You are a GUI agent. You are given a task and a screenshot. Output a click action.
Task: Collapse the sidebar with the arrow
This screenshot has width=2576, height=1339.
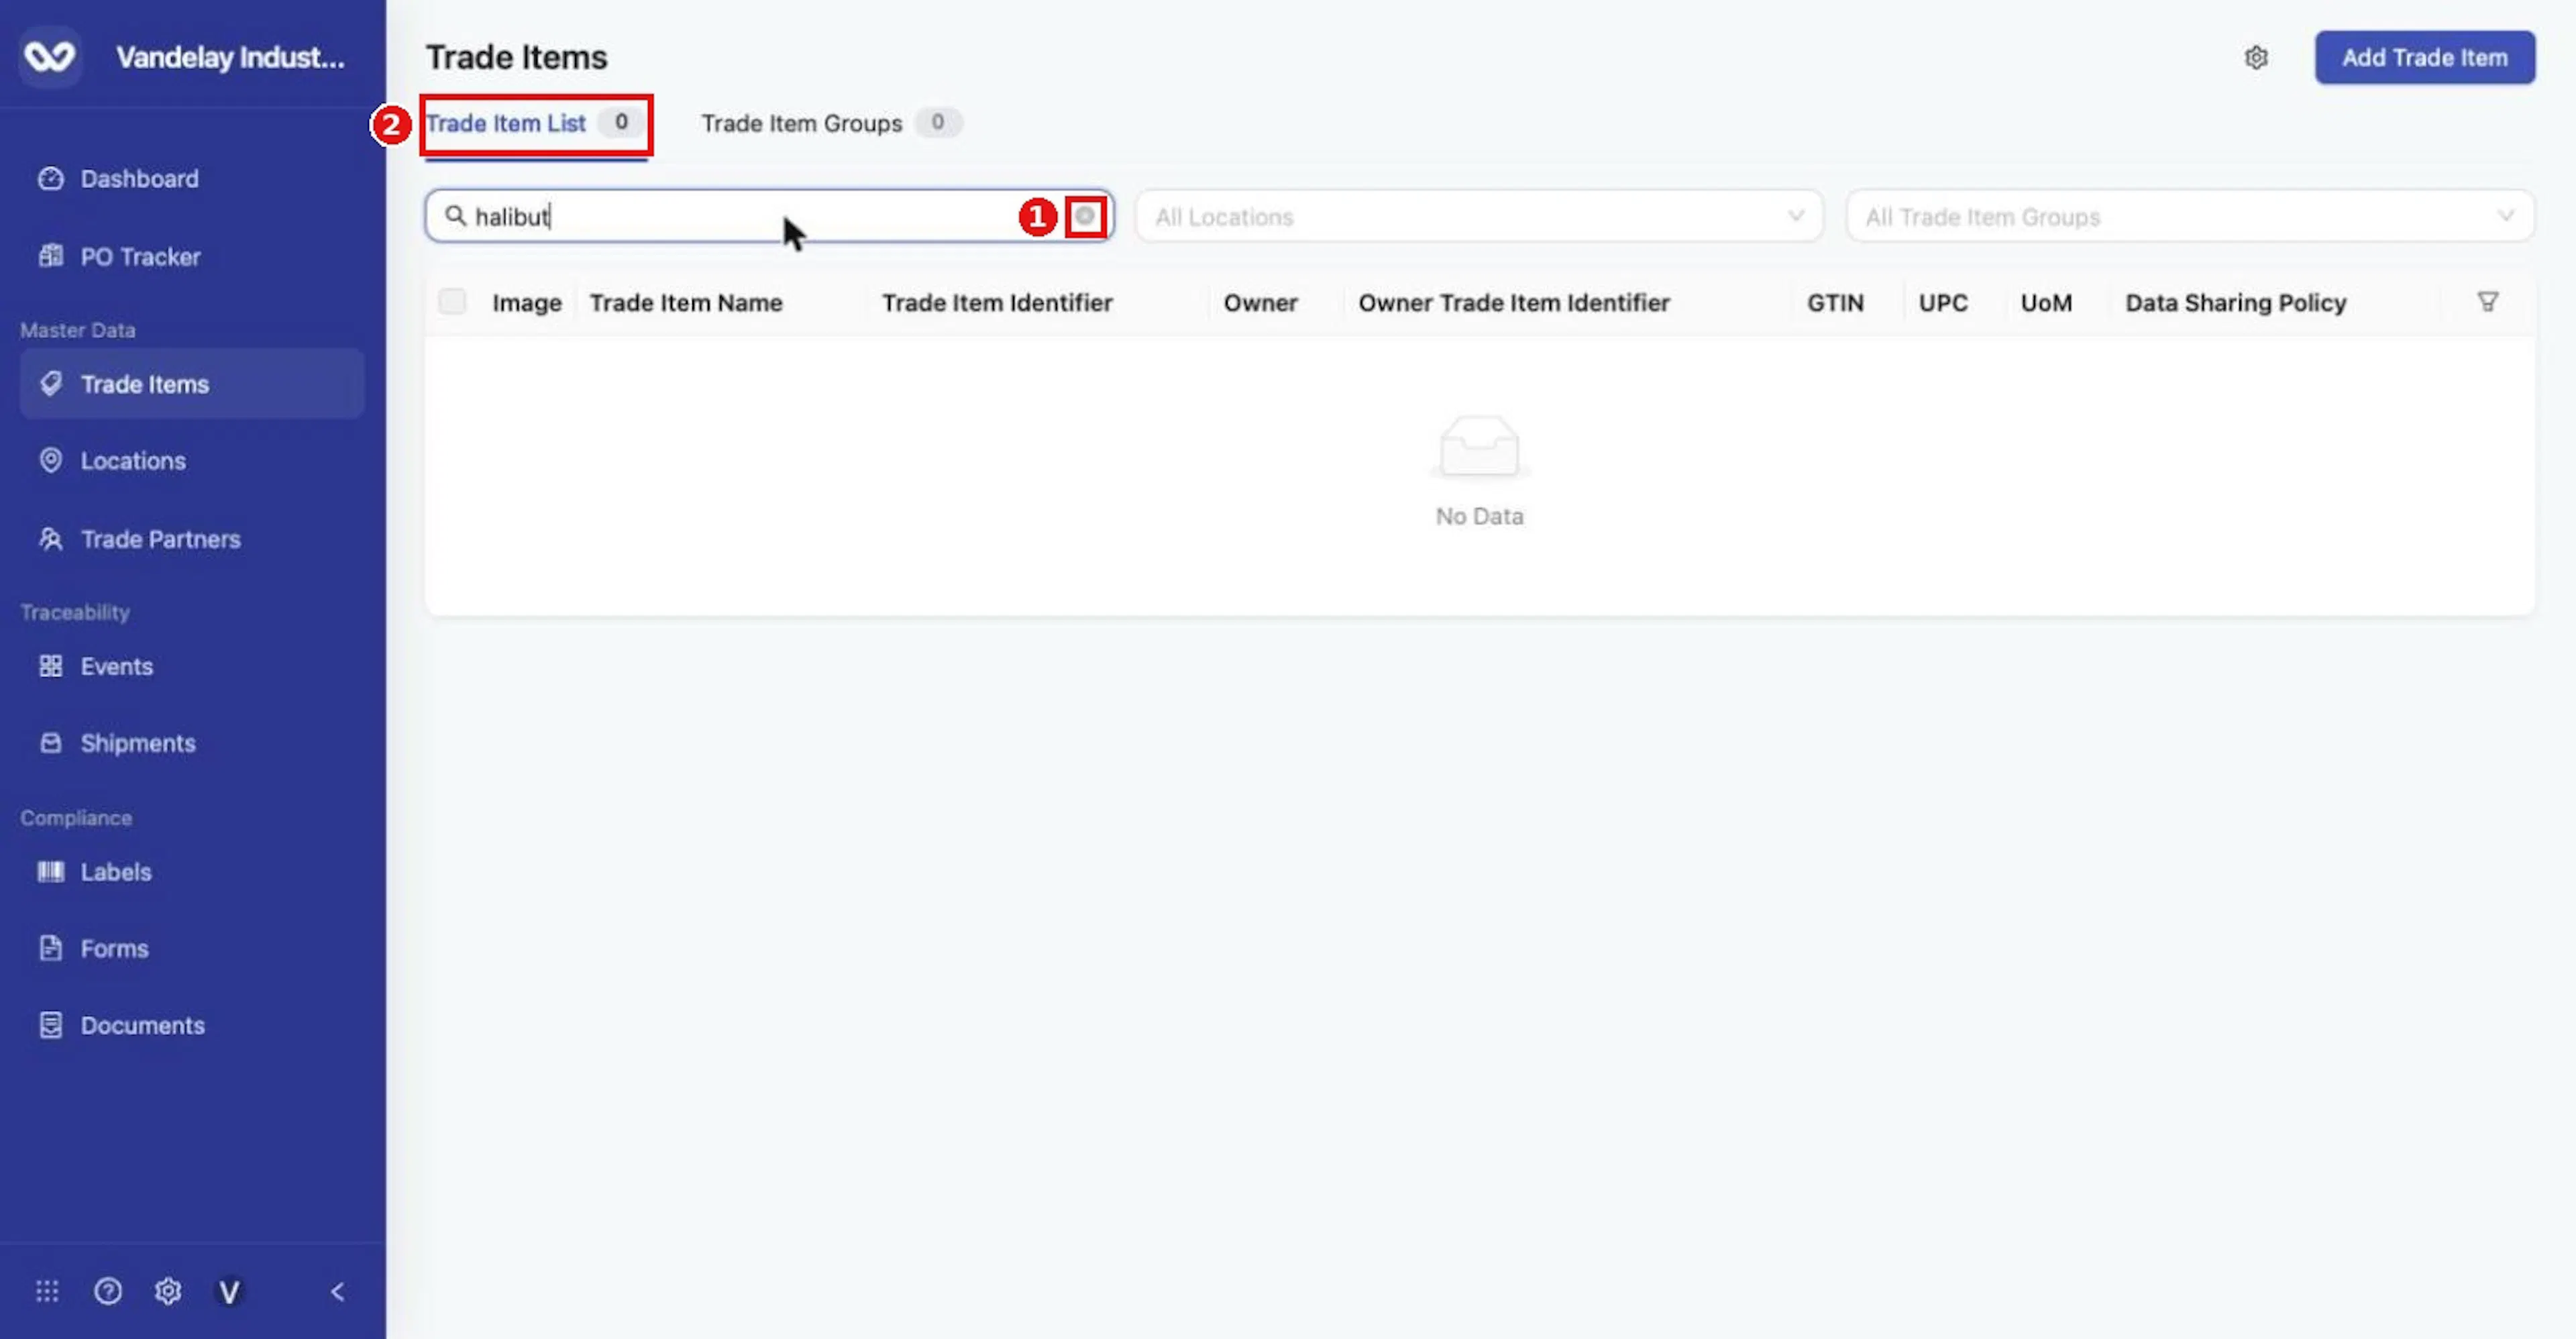click(338, 1291)
